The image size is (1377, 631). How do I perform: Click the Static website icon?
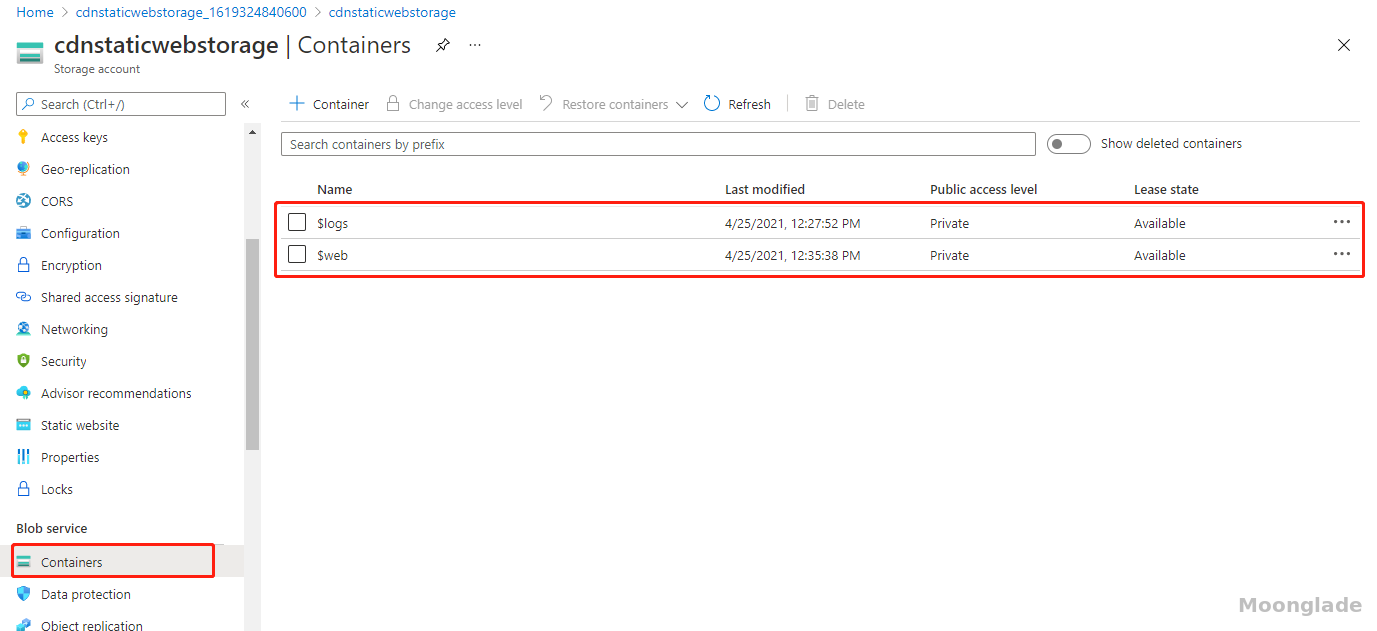pos(23,425)
